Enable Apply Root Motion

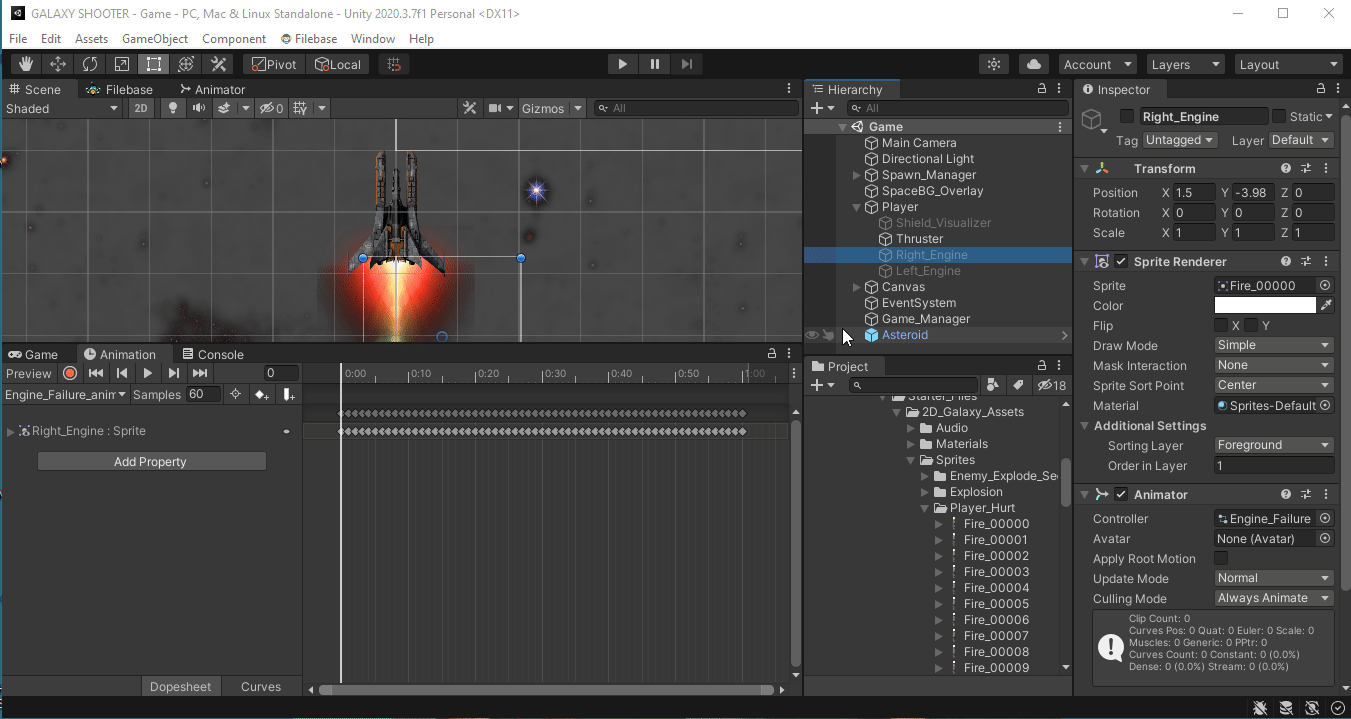pos(1221,559)
